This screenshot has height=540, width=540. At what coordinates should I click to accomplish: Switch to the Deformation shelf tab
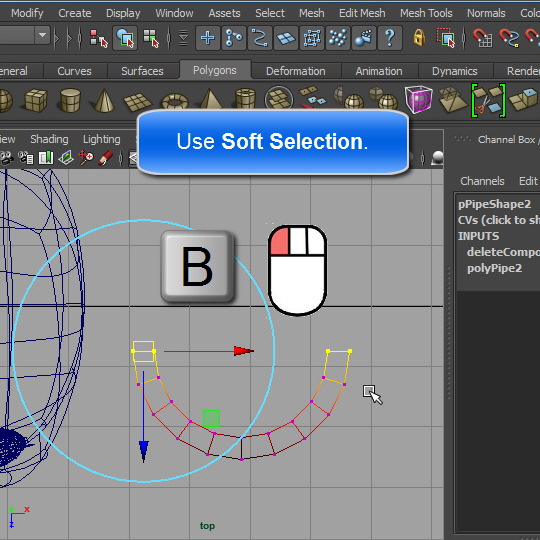296,71
